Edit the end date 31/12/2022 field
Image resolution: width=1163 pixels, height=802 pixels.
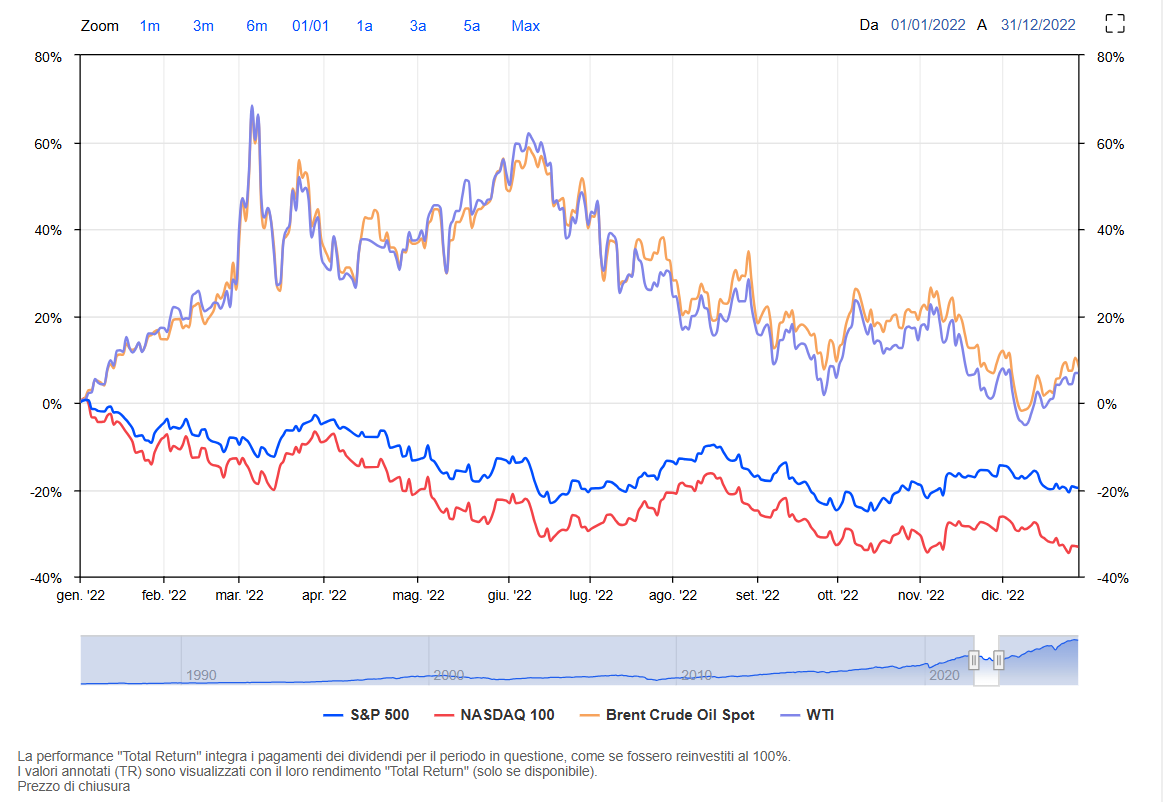pyautogui.click(x=1038, y=25)
